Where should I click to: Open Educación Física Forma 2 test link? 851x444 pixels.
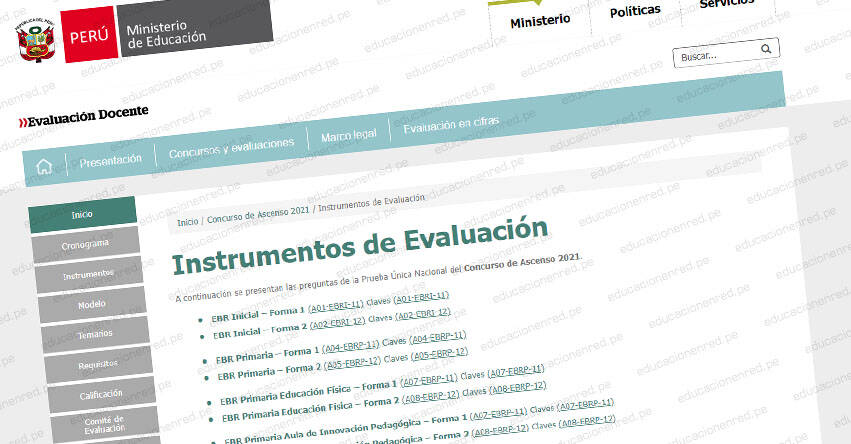coord(431,396)
